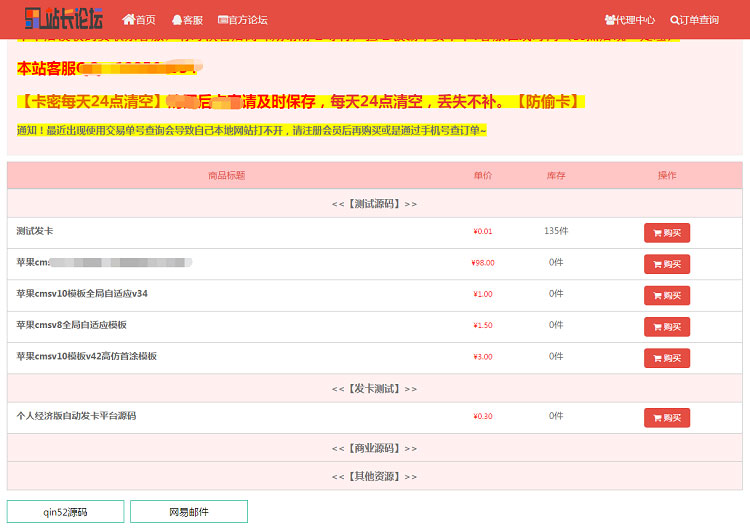
Task: Open the qin52源码 link
Action: tap(65, 512)
